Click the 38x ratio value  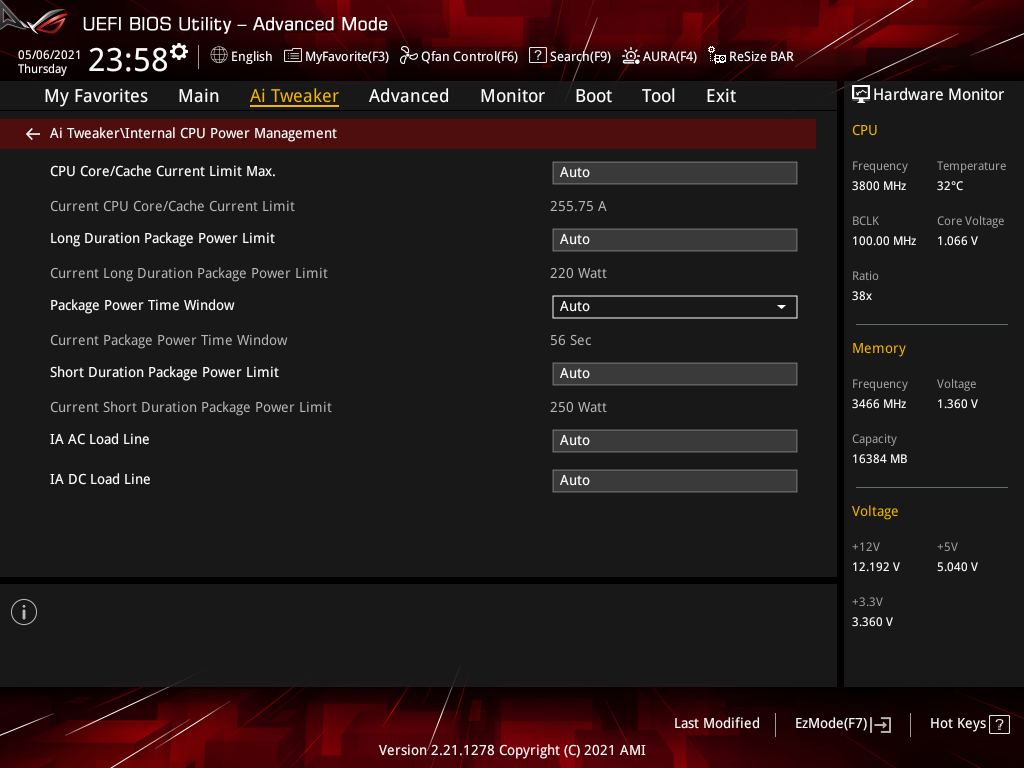coord(862,295)
